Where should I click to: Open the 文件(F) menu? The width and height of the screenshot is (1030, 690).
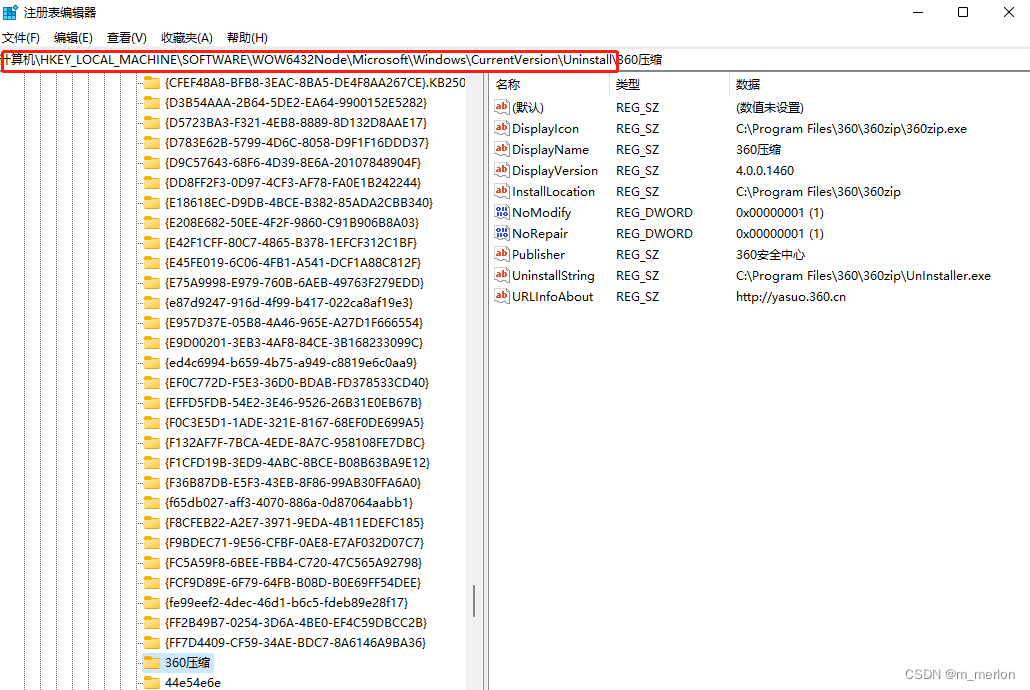(21, 37)
